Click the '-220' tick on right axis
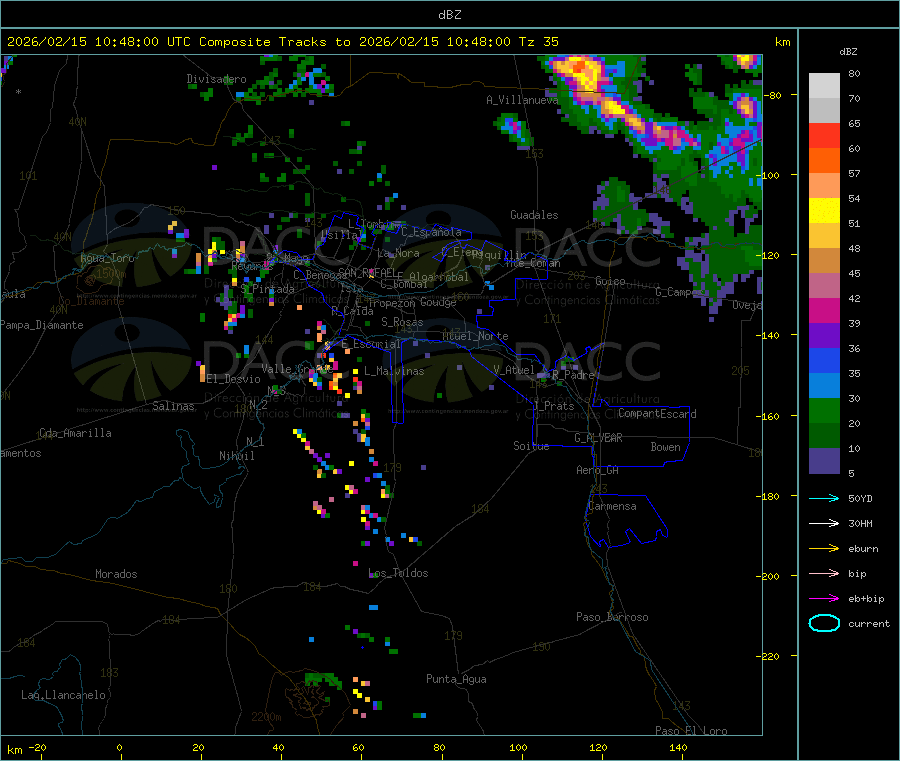The image size is (900, 761). 767,656
